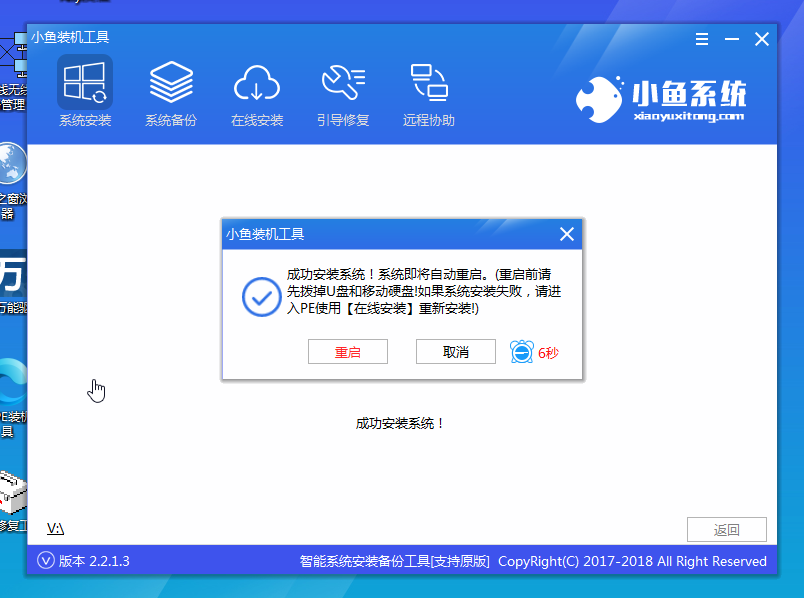The image size is (804, 598).
Task: Click the blue checkmark success icon
Action: (x=262, y=297)
